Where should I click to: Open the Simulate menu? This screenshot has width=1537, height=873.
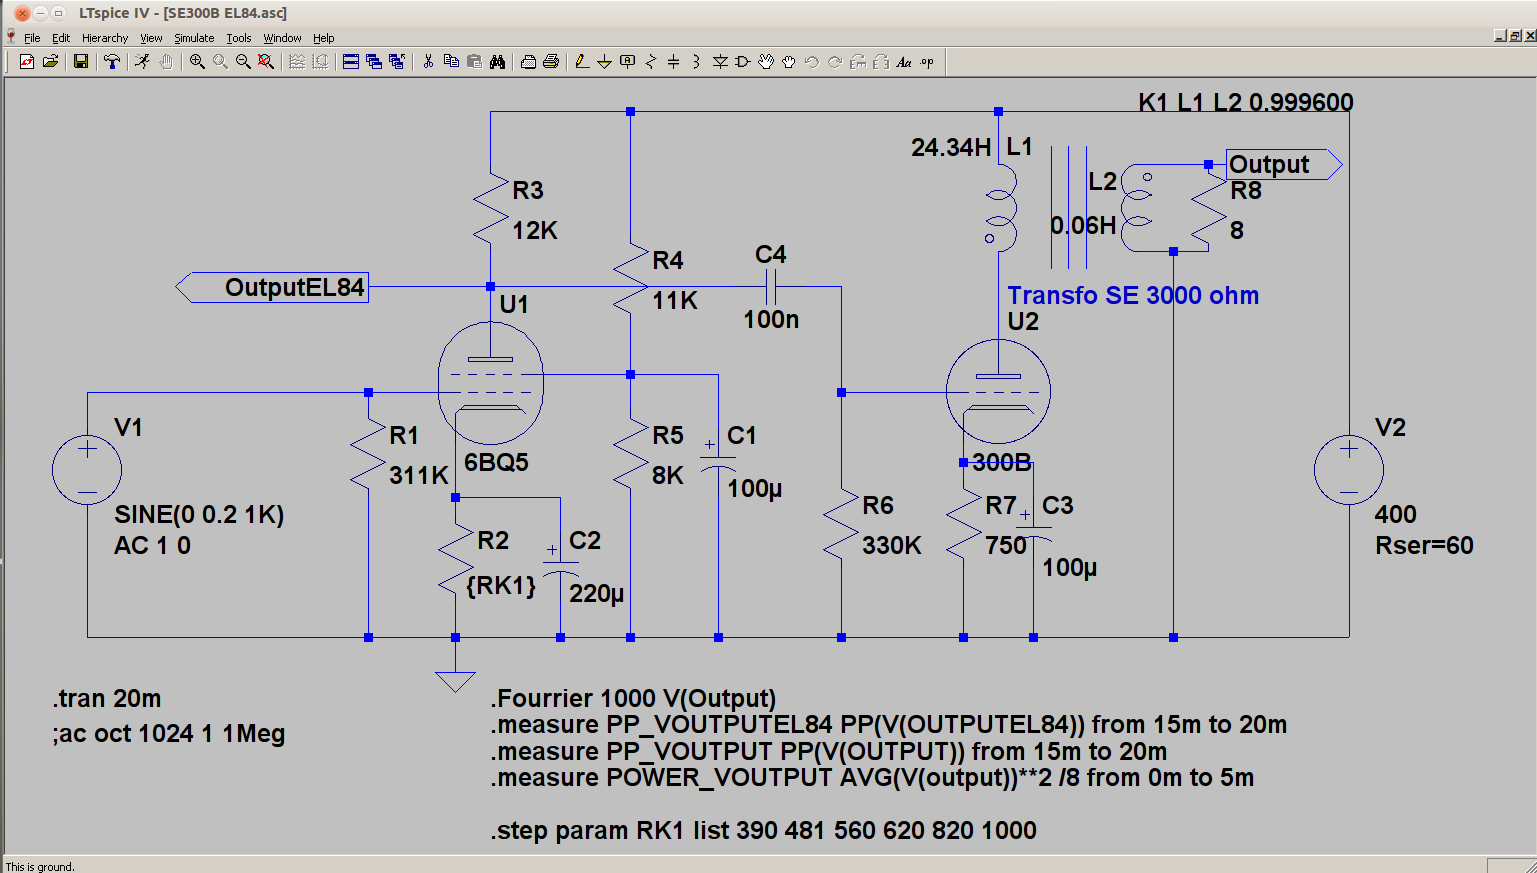(x=194, y=38)
